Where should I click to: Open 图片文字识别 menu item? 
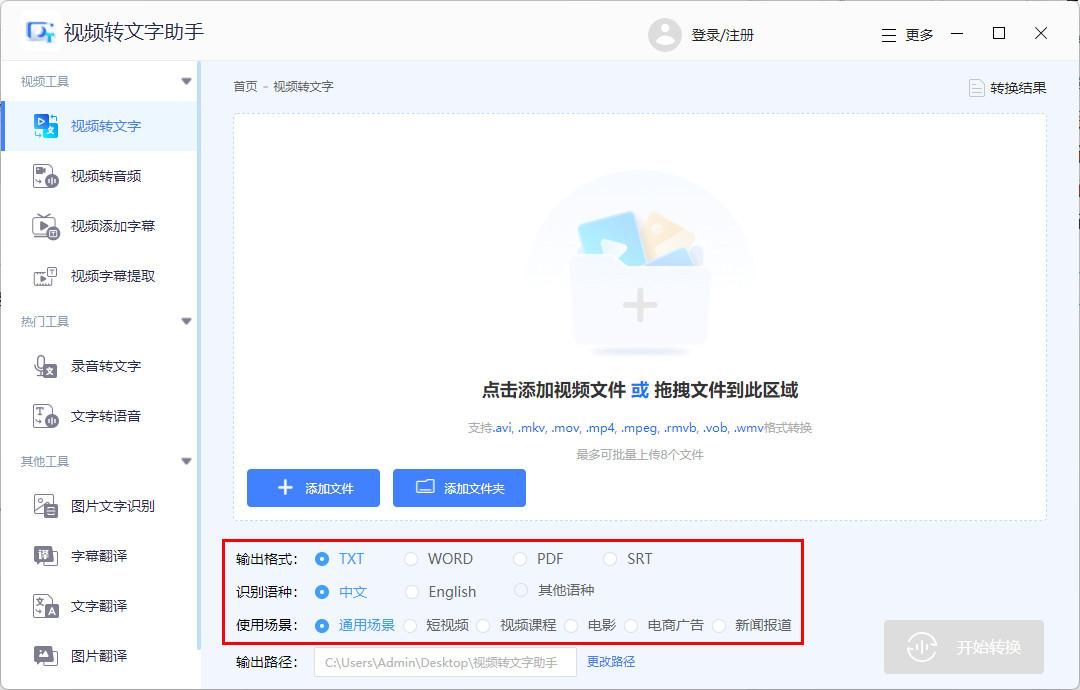pyautogui.click(x=99, y=506)
